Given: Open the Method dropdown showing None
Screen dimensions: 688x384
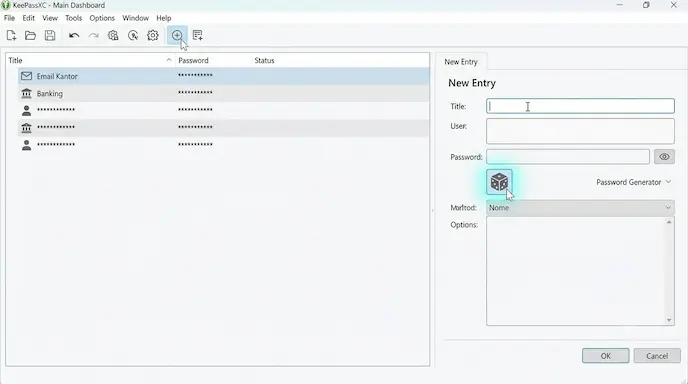Looking at the screenshot, I should point(580,208).
